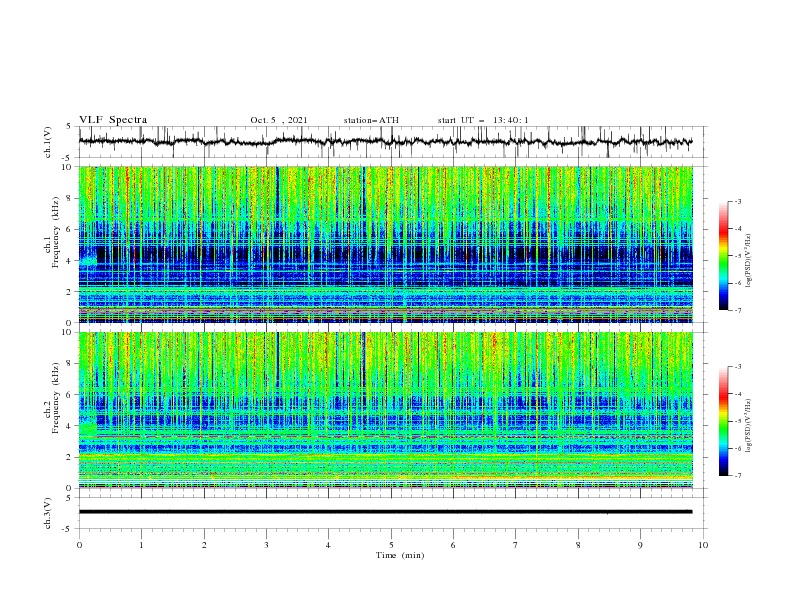Viewport: 792px width, 612px height.
Task: Click the 'ch.1 Frequency (kHz)' axis label
Action: point(52,231)
